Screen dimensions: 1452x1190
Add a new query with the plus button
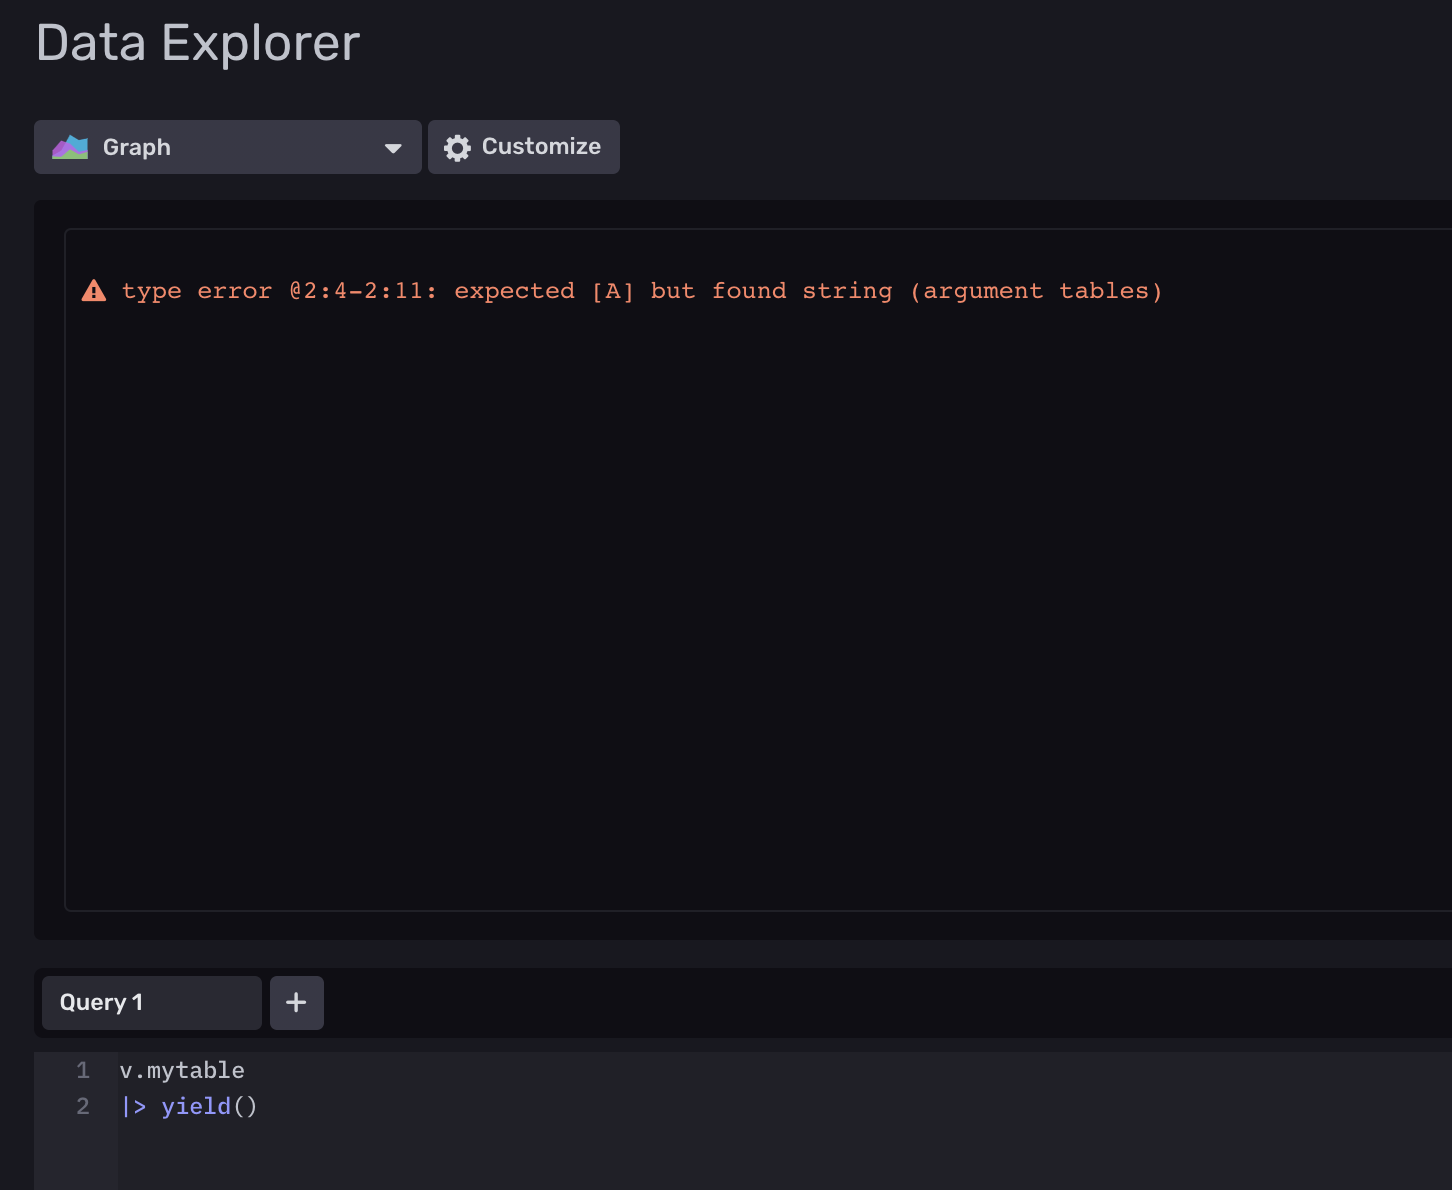coord(296,1002)
